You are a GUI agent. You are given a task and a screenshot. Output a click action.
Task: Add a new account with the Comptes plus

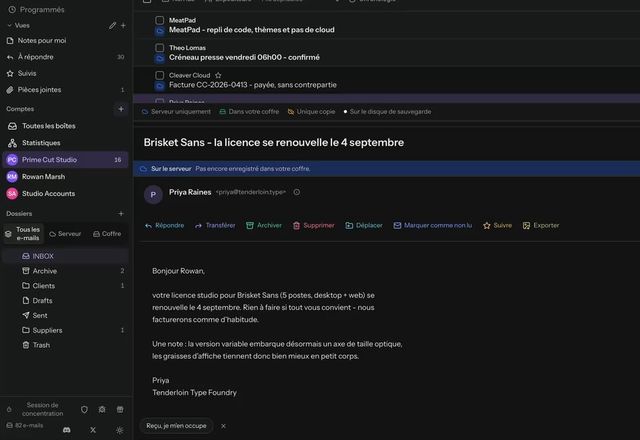pyautogui.click(x=121, y=109)
